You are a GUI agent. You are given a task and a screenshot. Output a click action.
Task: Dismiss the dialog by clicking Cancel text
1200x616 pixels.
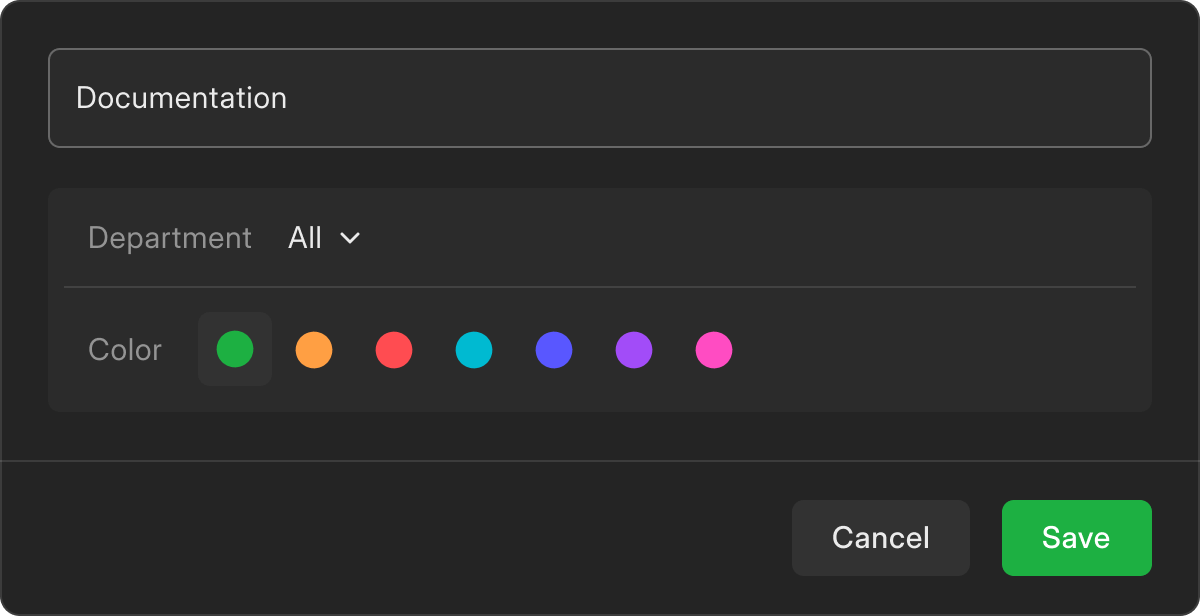[880, 538]
